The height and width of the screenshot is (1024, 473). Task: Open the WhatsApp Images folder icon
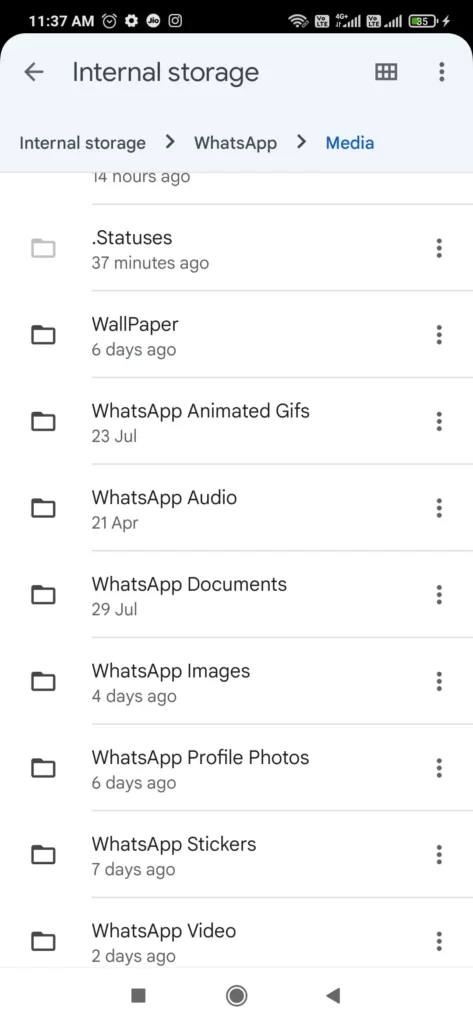point(43,682)
